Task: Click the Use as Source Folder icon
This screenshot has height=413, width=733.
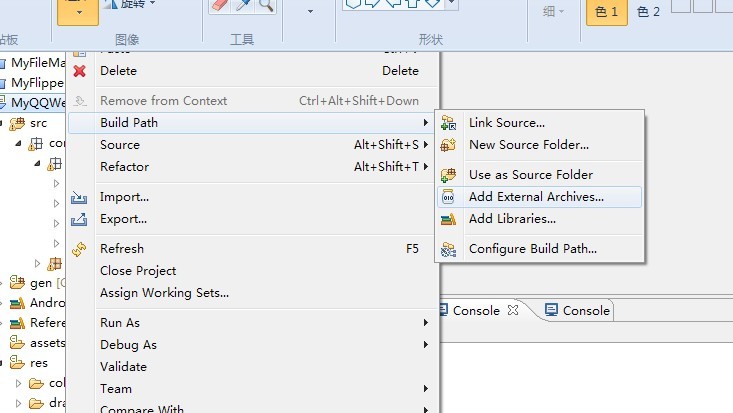Action: [x=448, y=175]
